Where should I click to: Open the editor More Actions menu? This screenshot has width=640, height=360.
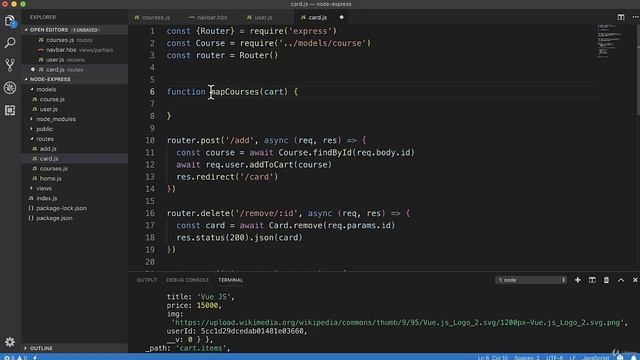[x=635, y=17]
